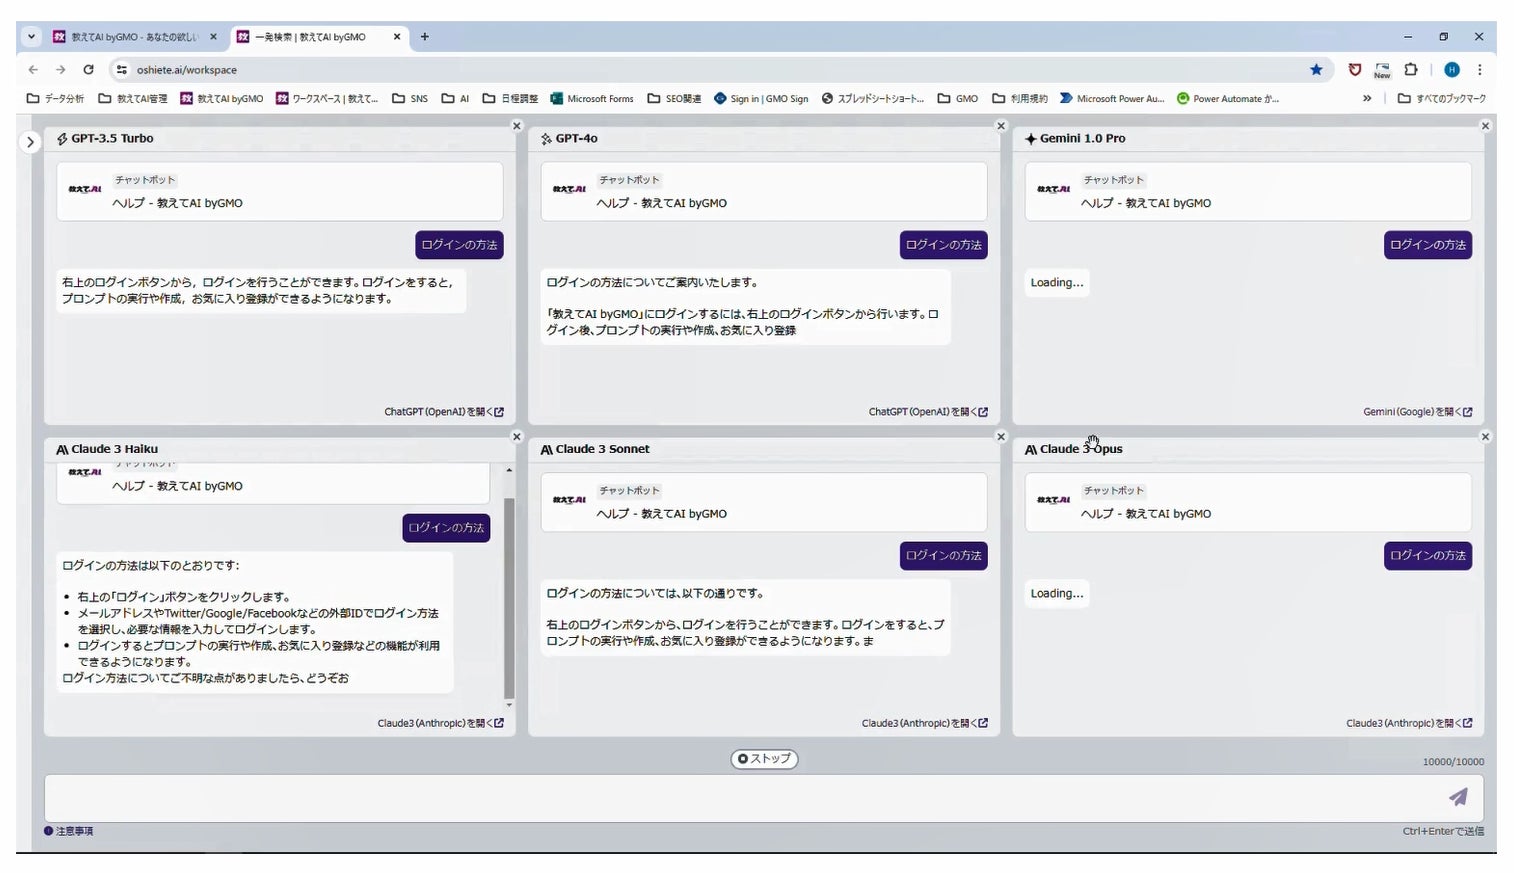
Task: Stop generation with the ストップ button
Action: [764, 759]
